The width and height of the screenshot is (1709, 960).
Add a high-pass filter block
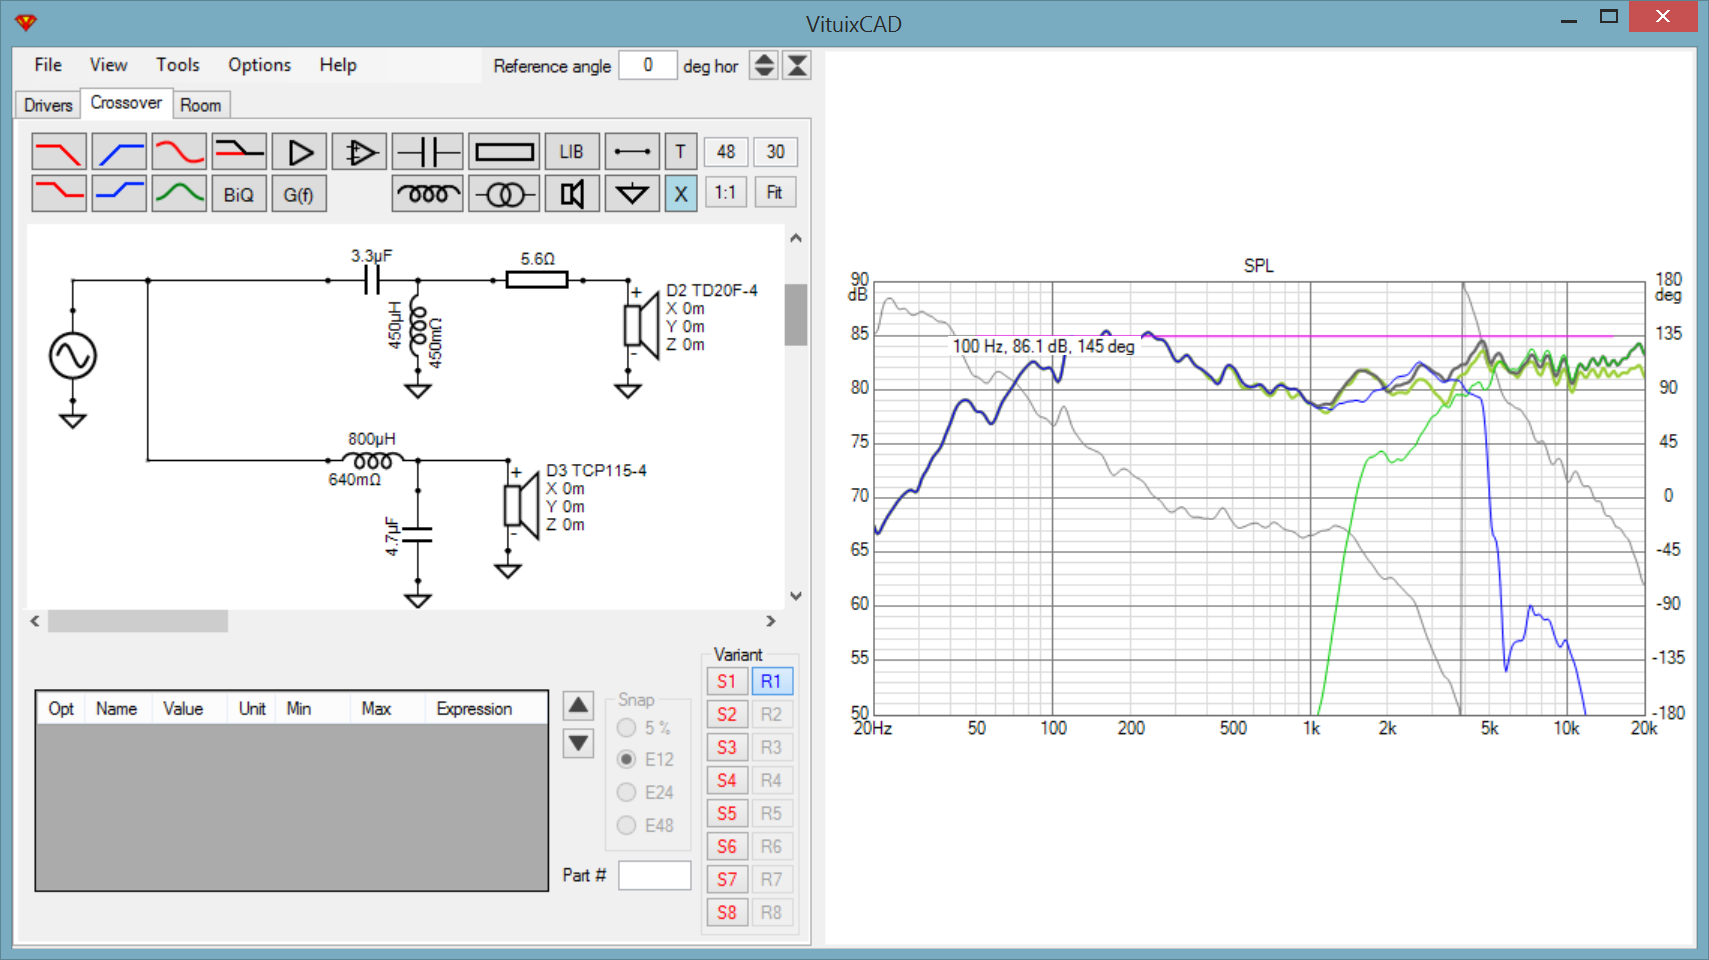tap(119, 152)
